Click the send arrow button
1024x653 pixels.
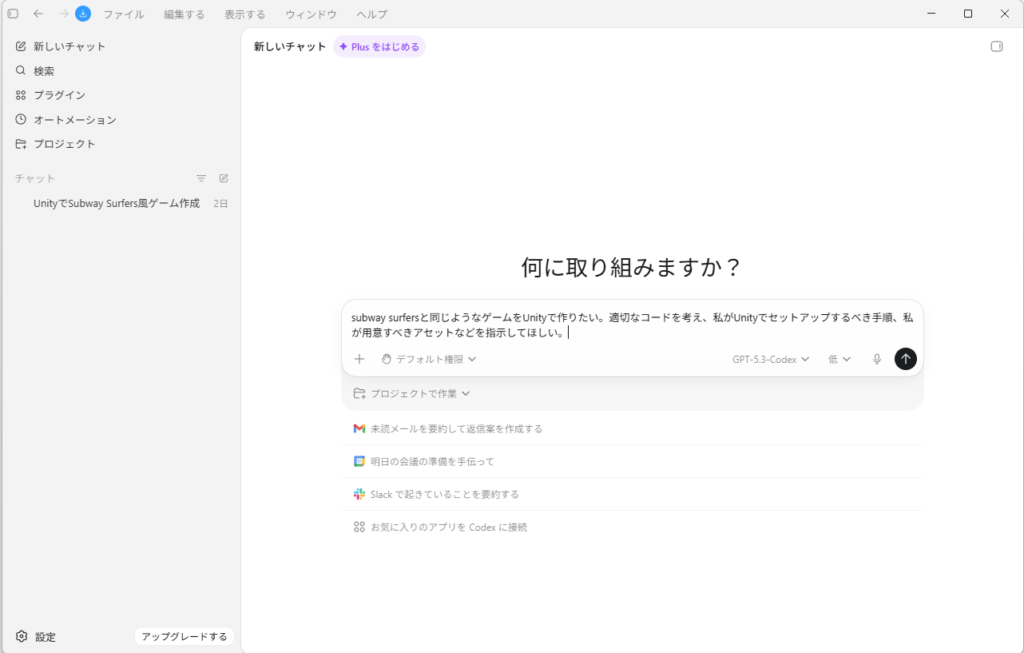905,359
